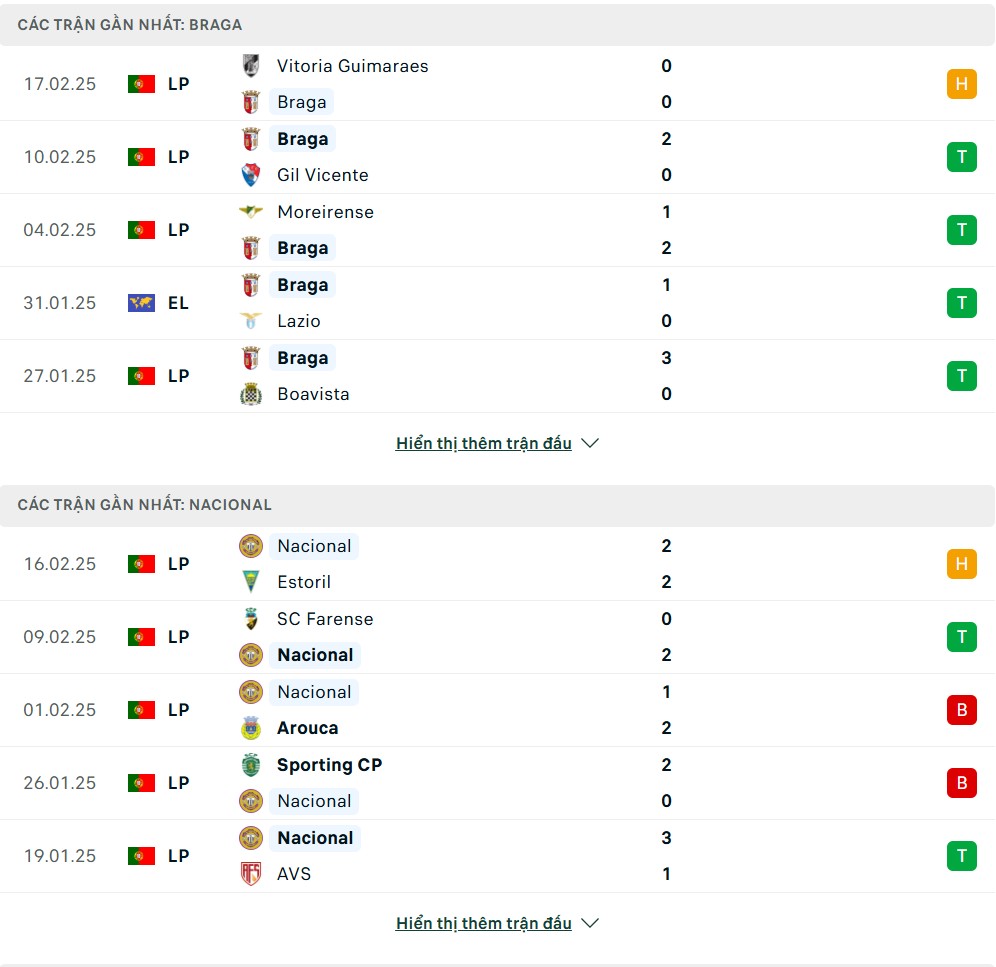Click the Arouca club crest
The image size is (996, 967).
click(251, 728)
